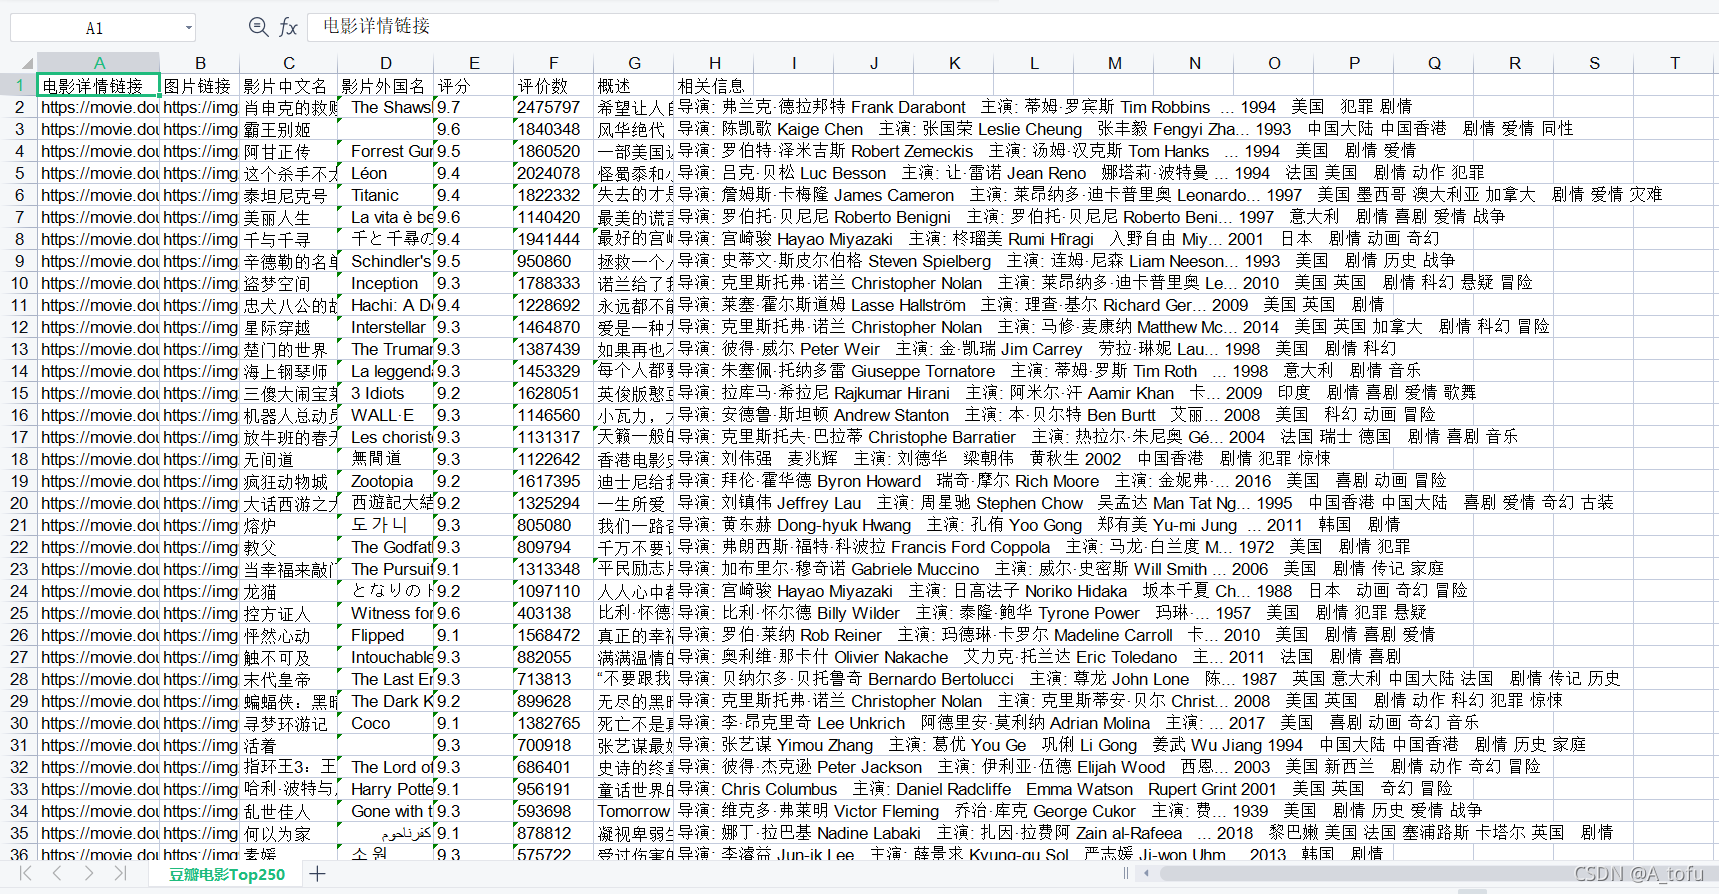Click info cell mentioning Luc Besson

click(1080, 173)
